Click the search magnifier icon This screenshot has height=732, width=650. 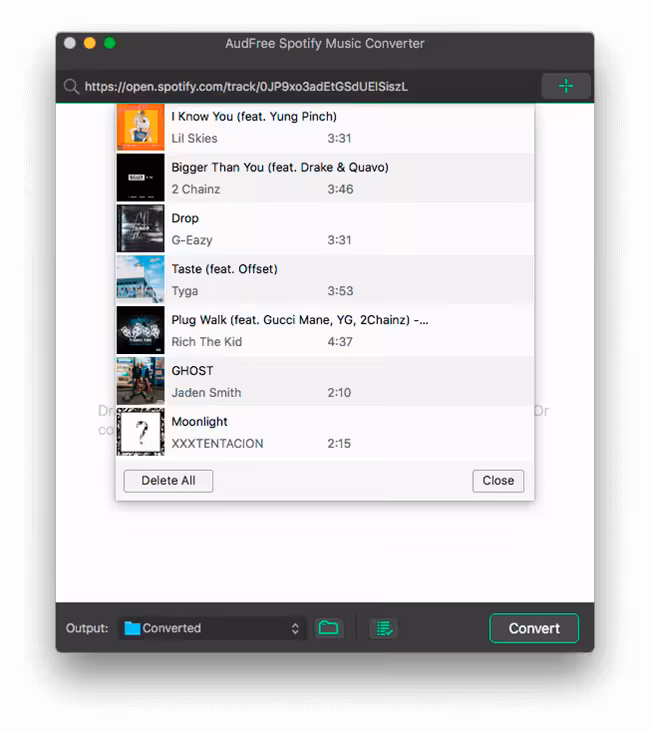click(71, 86)
